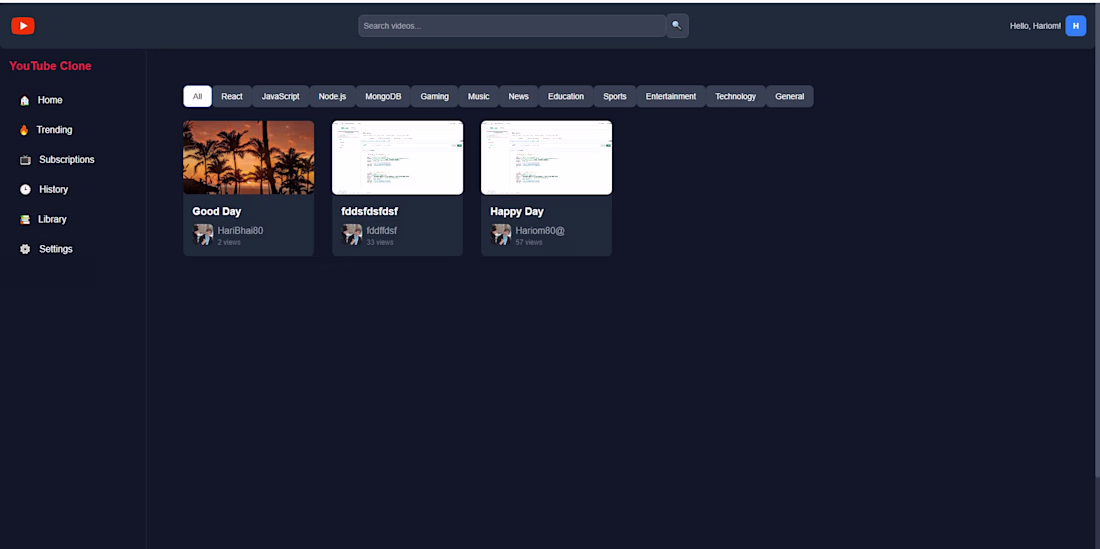Click the Happy Day video title
Viewport: 1100px width, 549px height.
[517, 211]
